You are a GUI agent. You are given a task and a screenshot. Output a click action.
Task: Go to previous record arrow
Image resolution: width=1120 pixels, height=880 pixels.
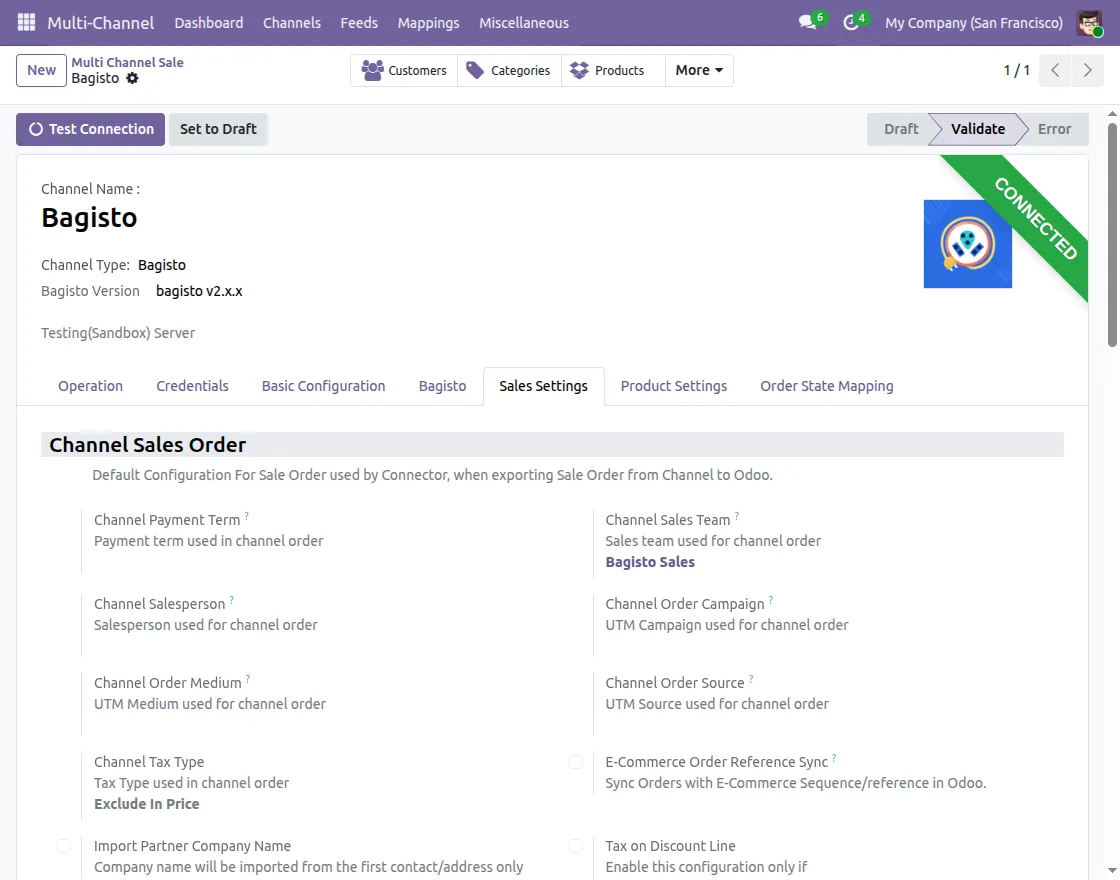tap(1055, 70)
